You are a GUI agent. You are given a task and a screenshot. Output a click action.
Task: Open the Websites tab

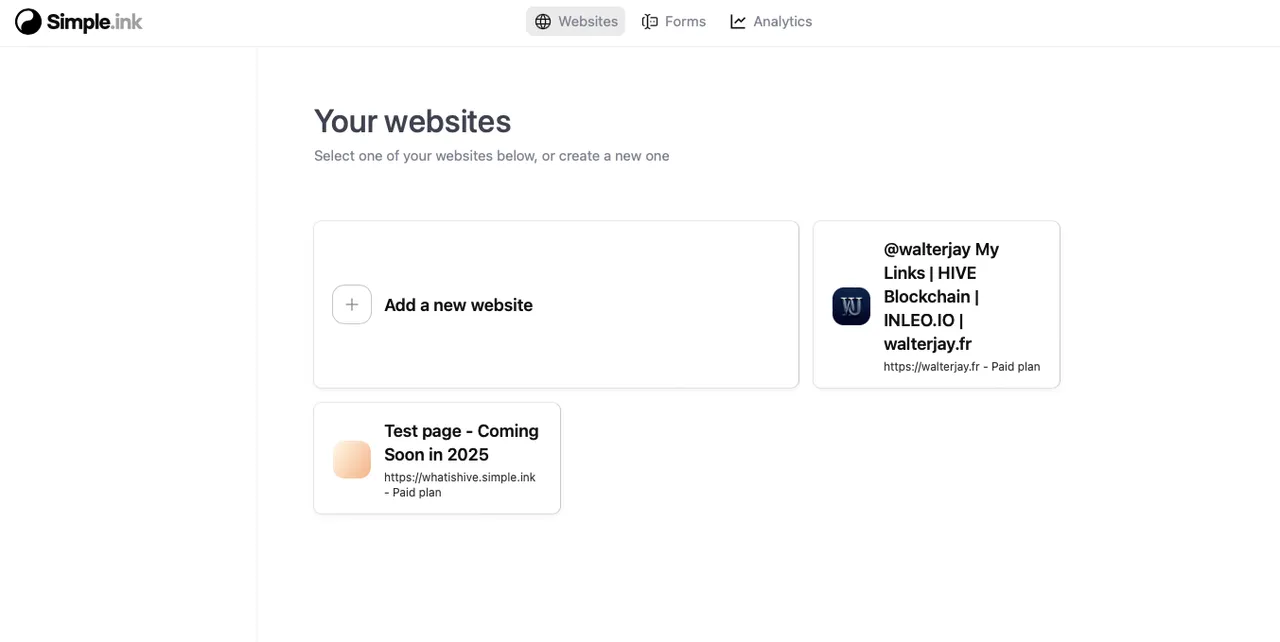[x=575, y=21]
